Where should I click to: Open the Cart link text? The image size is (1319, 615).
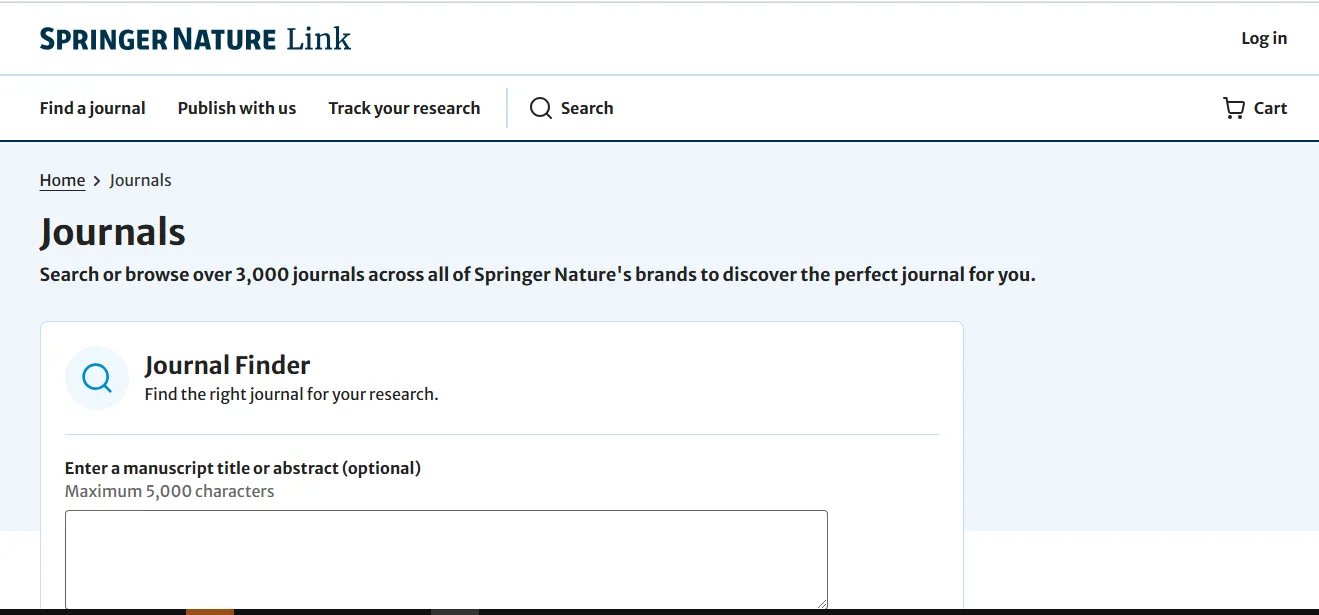1270,108
